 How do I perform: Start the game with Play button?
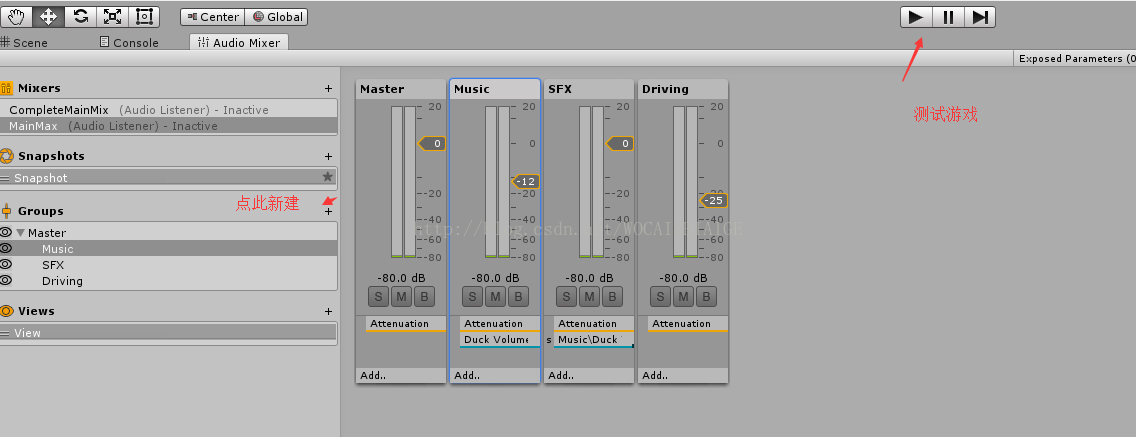[x=916, y=17]
